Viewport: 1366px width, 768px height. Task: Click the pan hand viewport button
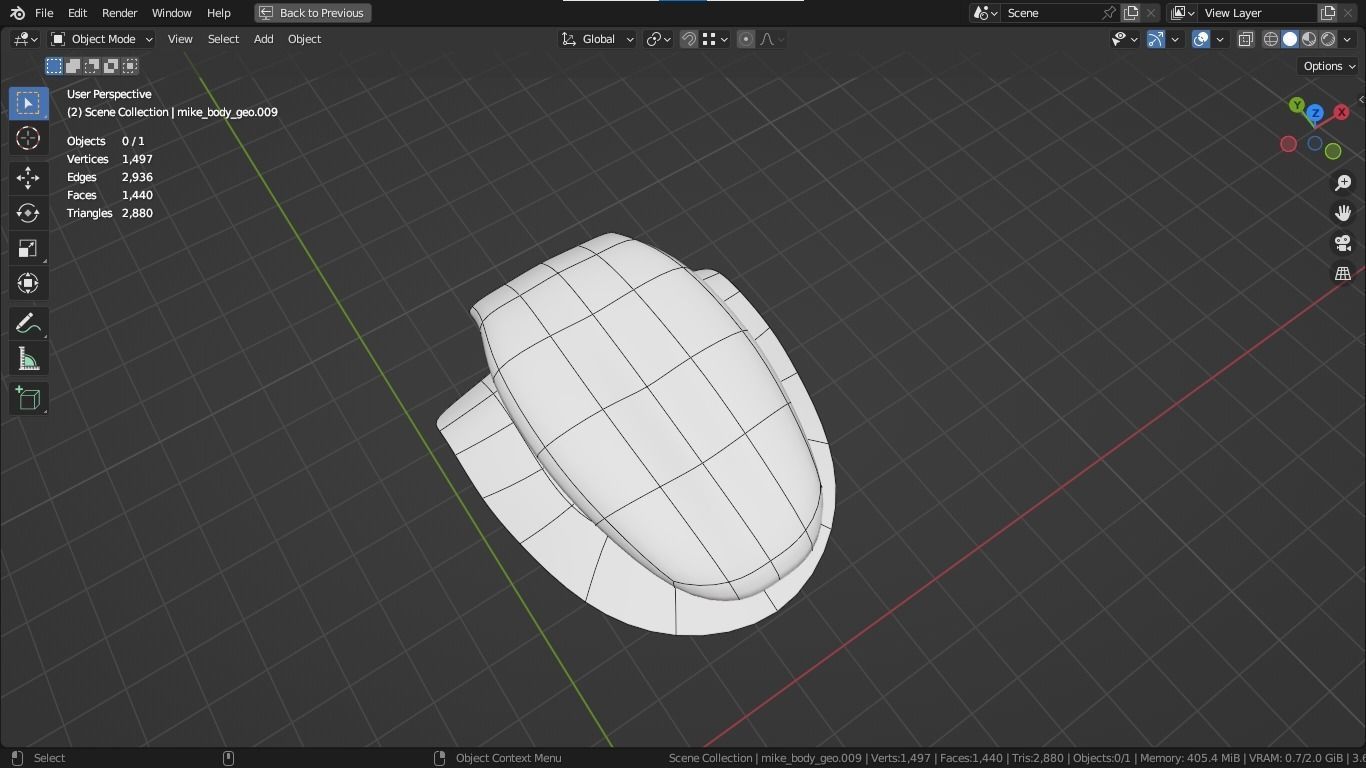click(x=1343, y=213)
